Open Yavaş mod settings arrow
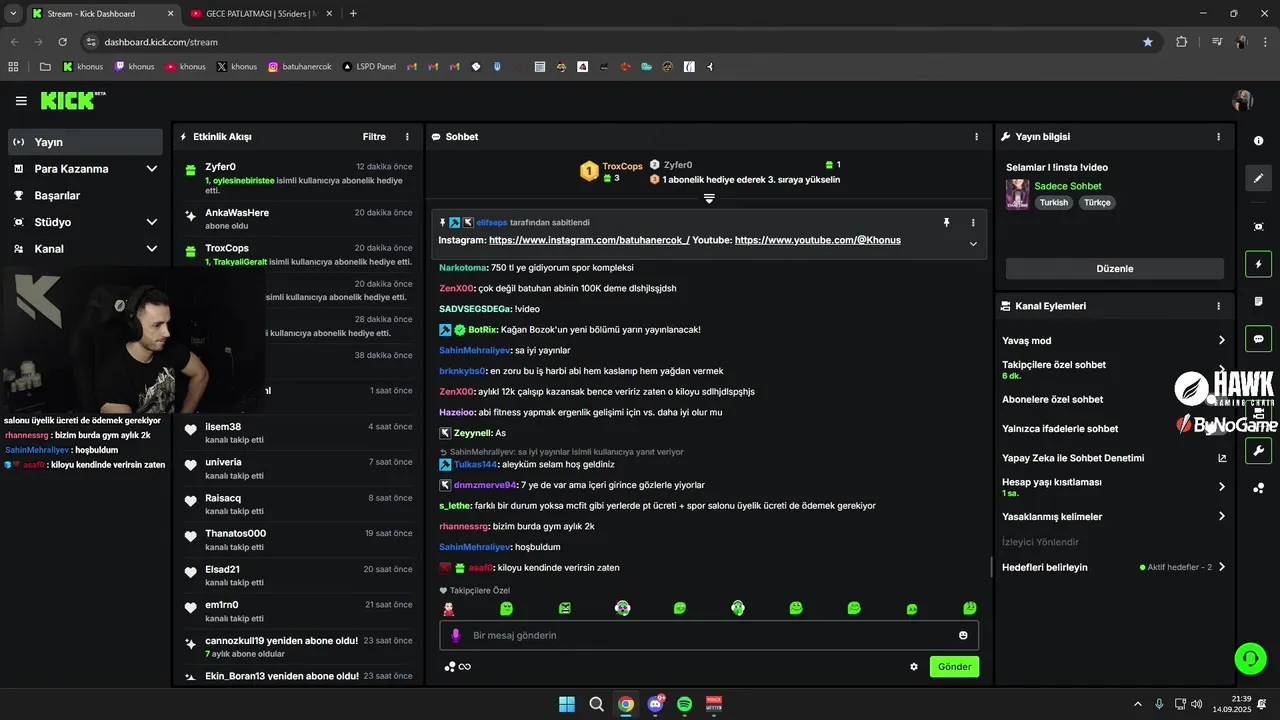The height and width of the screenshot is (720, 1280). (x=1221, y=341)
